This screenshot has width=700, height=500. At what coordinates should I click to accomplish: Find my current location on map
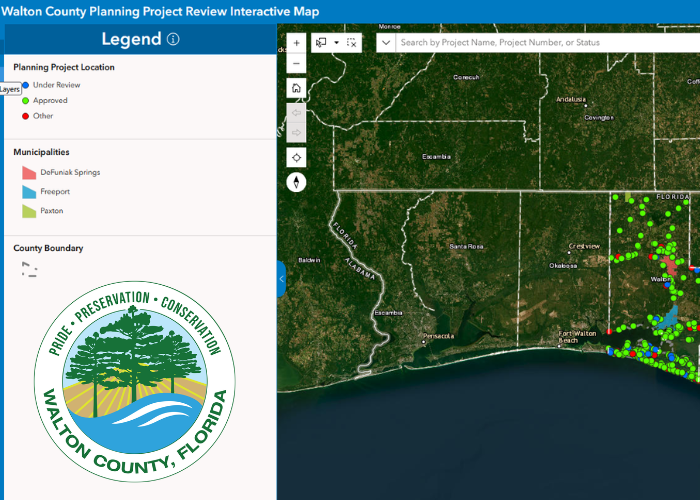(296, 158)
